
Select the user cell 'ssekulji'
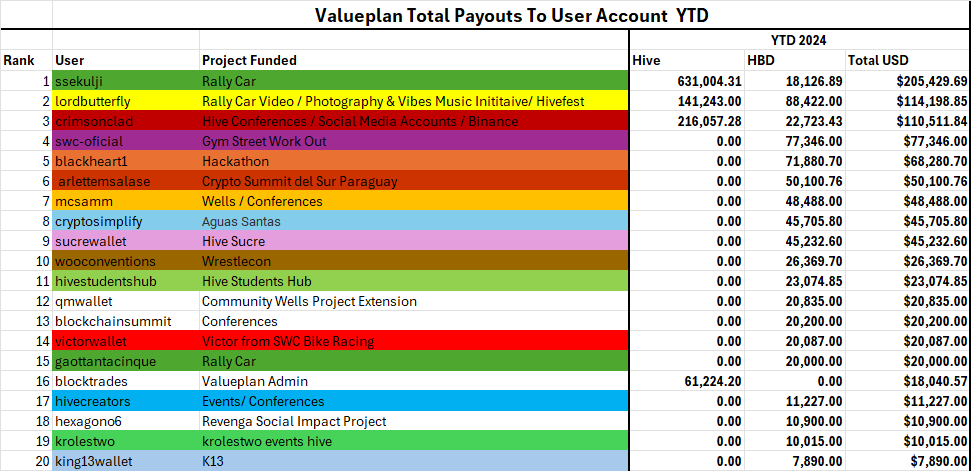pyautogui.click(x=126, y=81)
